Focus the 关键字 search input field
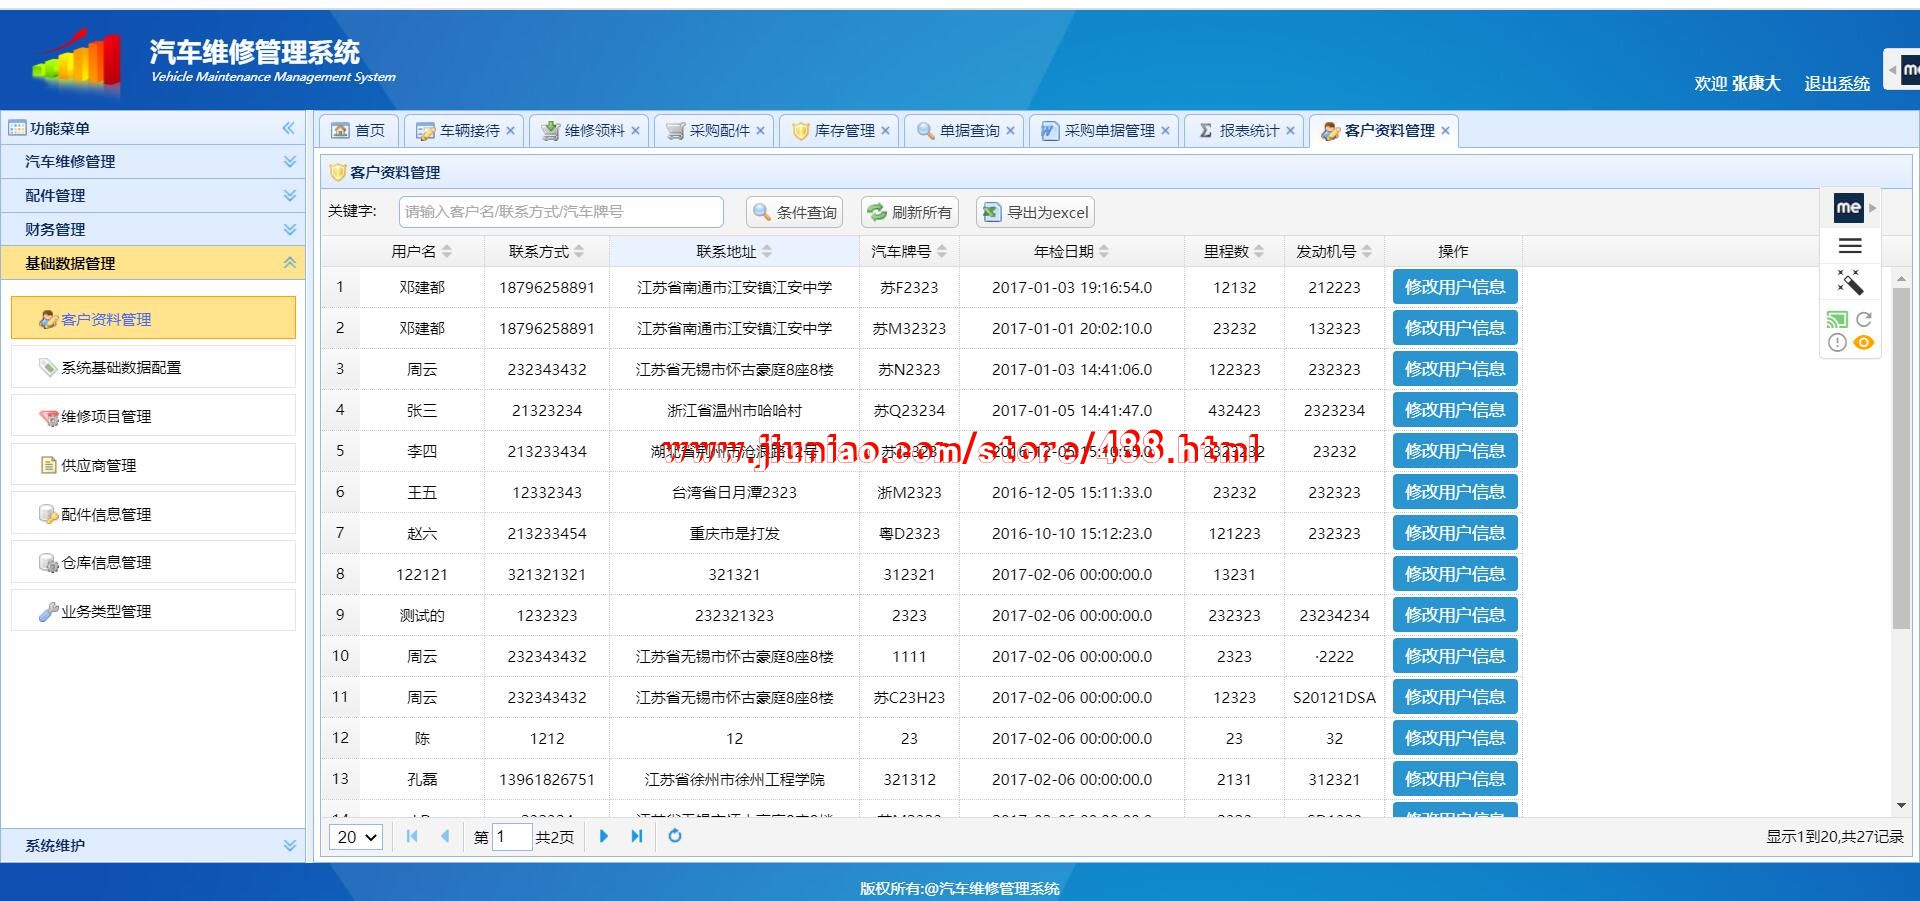This screenshot has width=1920, height=901. coord(560,212)
